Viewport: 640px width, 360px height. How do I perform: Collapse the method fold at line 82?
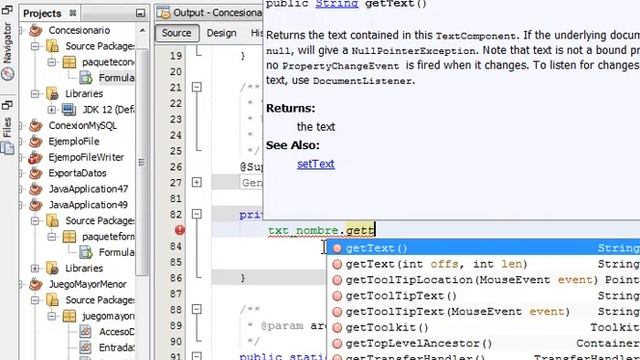click(x=197, y=214)
